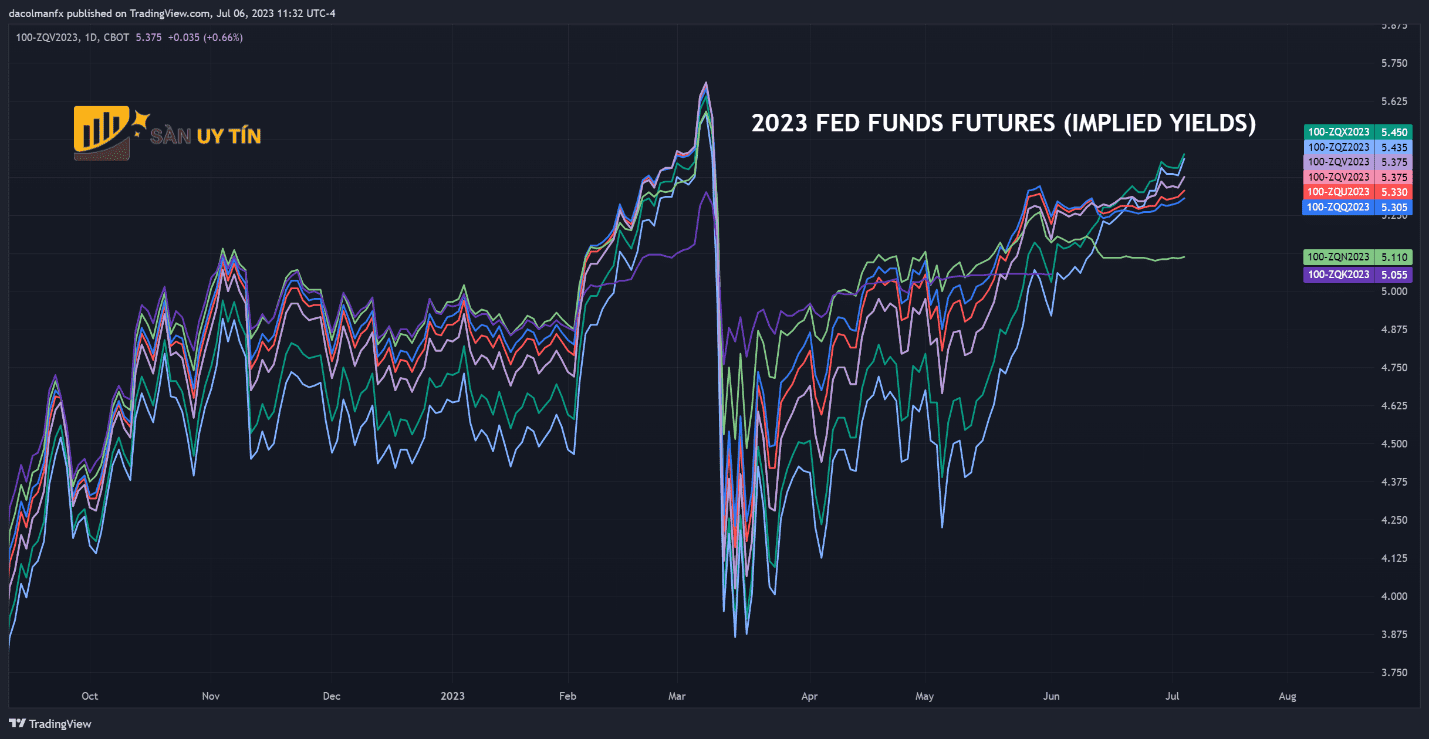Screen dimensions: 1429x739
Task: Click the 'Oct' label on time axis
Action: point(89,696)
